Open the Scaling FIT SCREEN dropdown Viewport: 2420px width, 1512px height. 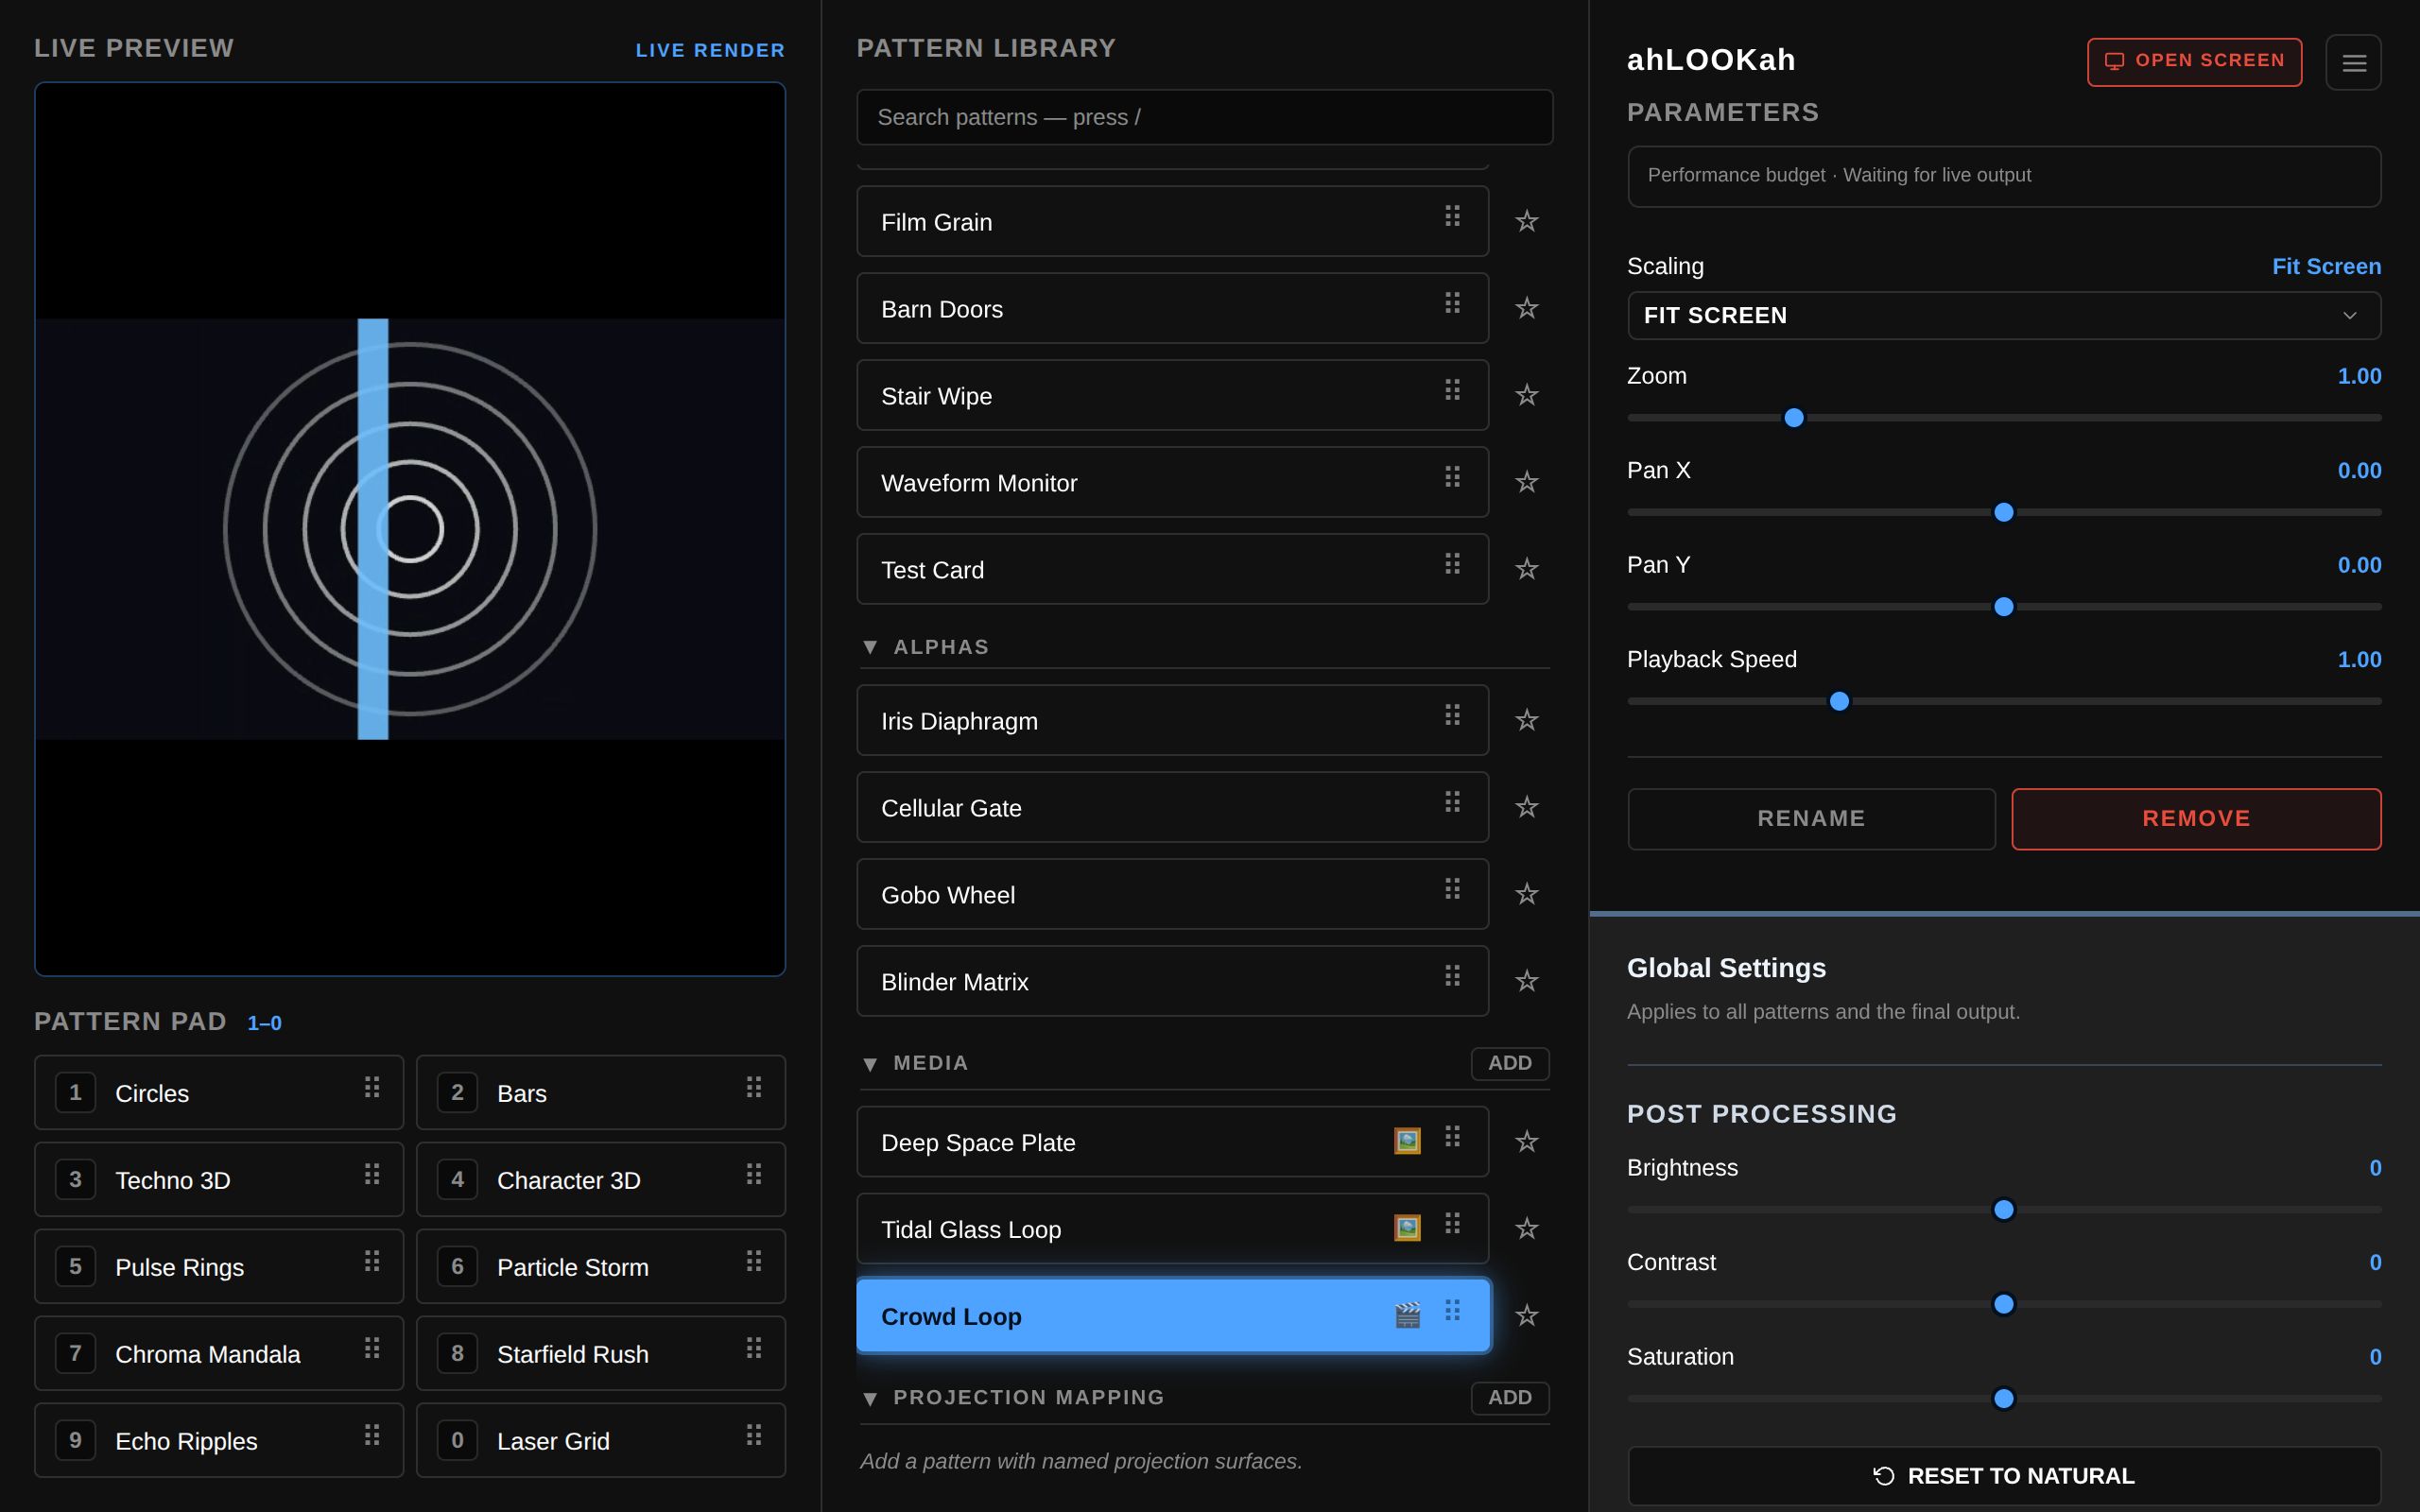click(x=2004, y=316)
